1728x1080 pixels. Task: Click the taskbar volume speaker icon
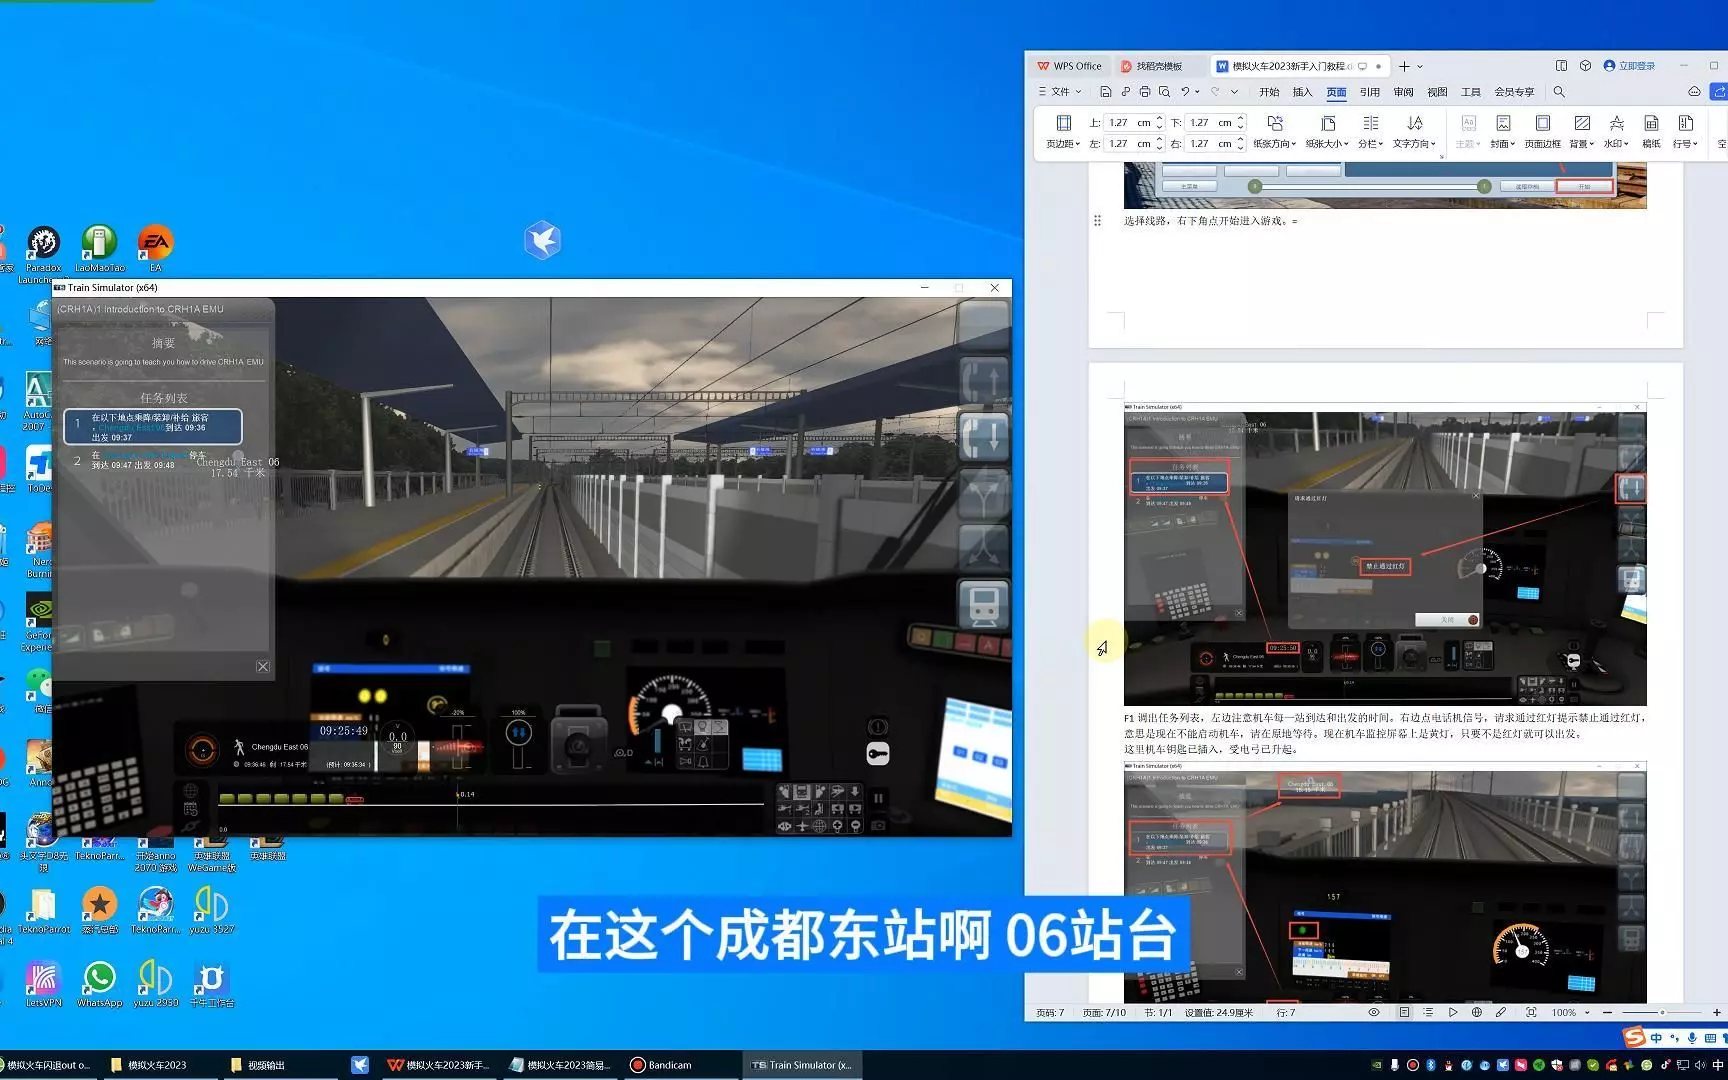(1699, 1065)
